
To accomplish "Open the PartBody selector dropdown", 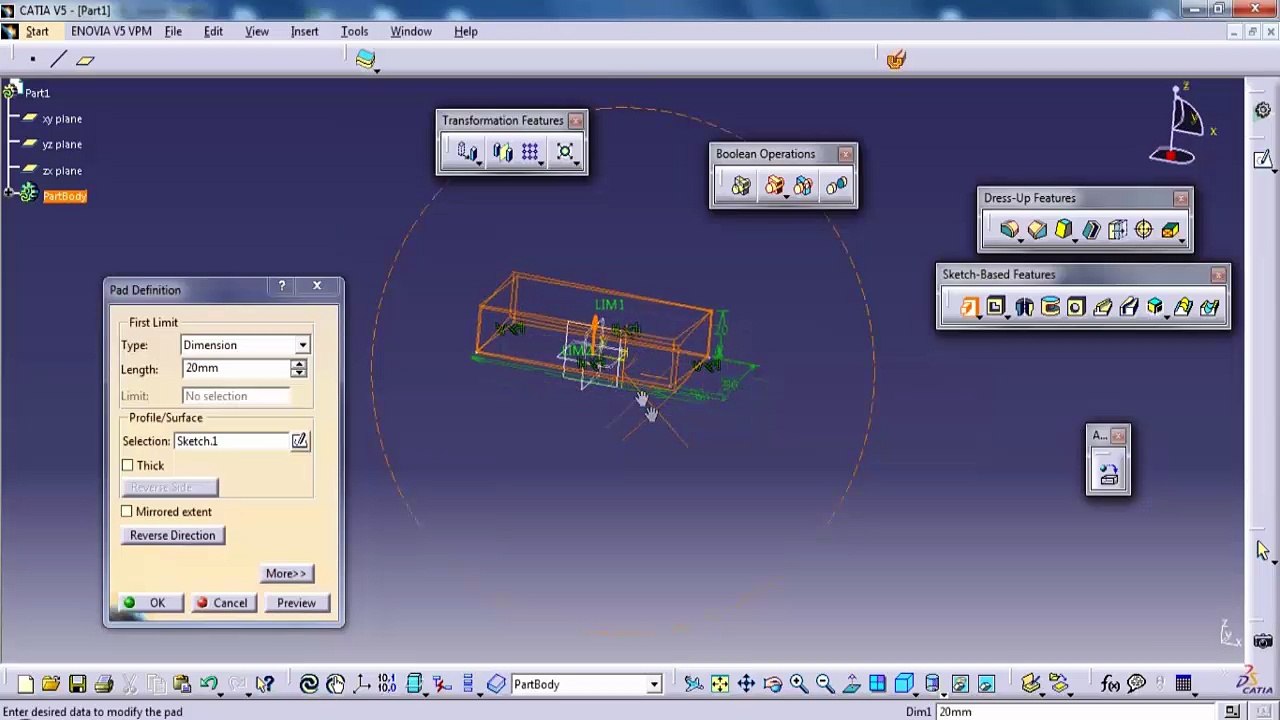I will pos(654,685).
